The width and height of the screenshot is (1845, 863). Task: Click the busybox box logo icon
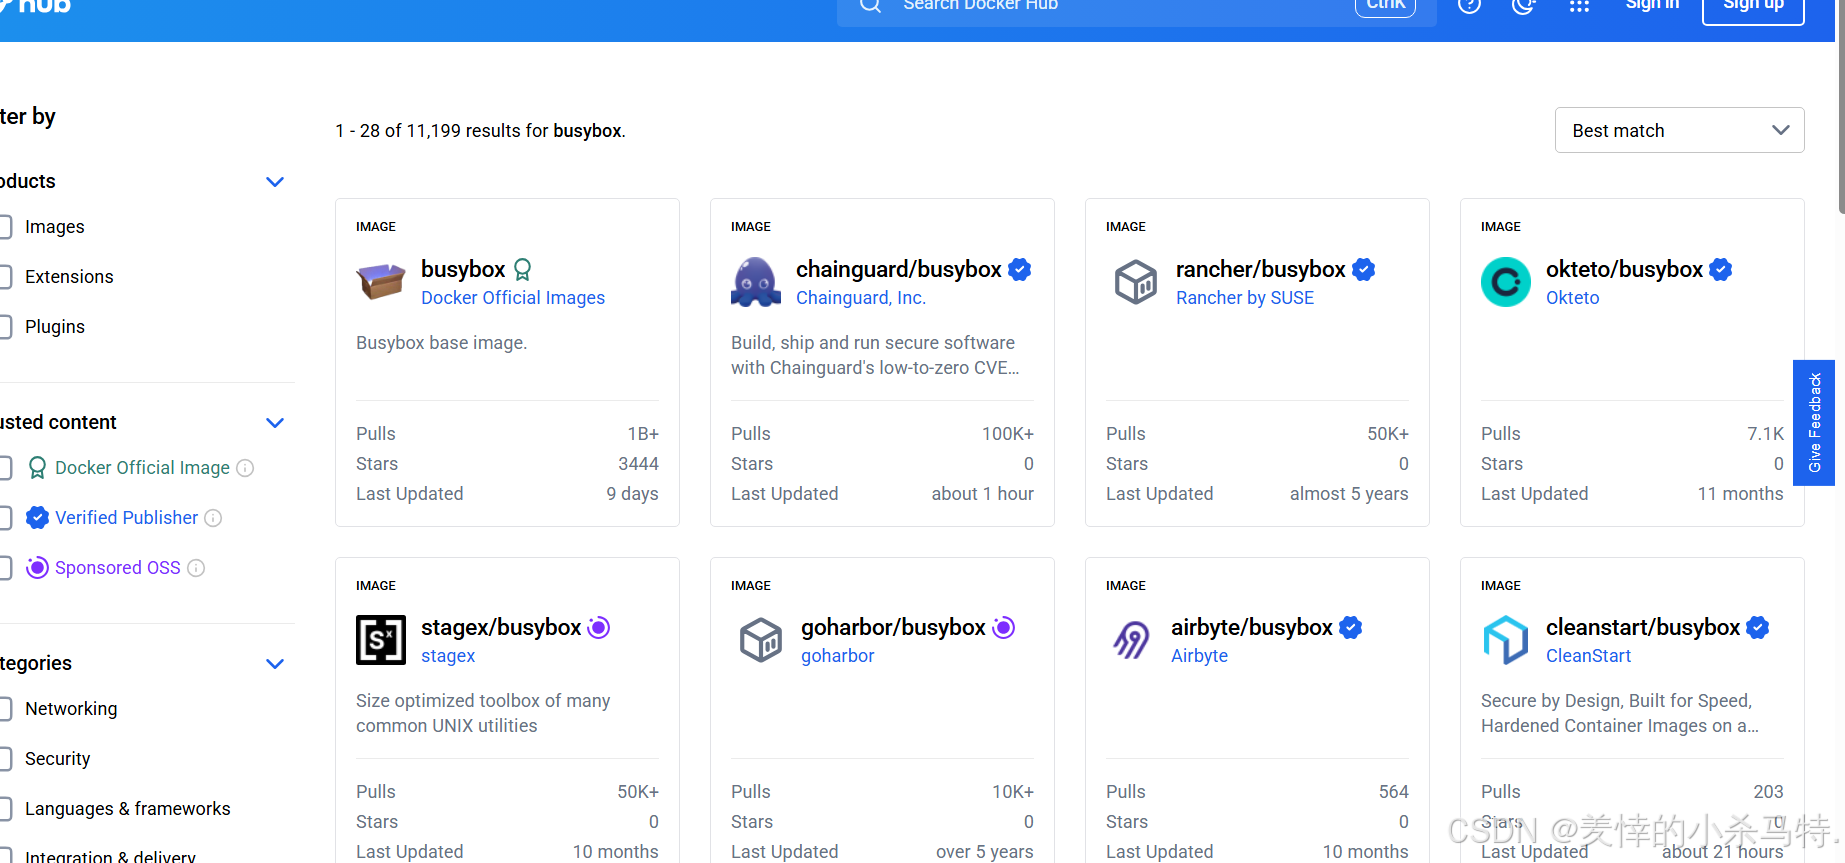[381, 282]
